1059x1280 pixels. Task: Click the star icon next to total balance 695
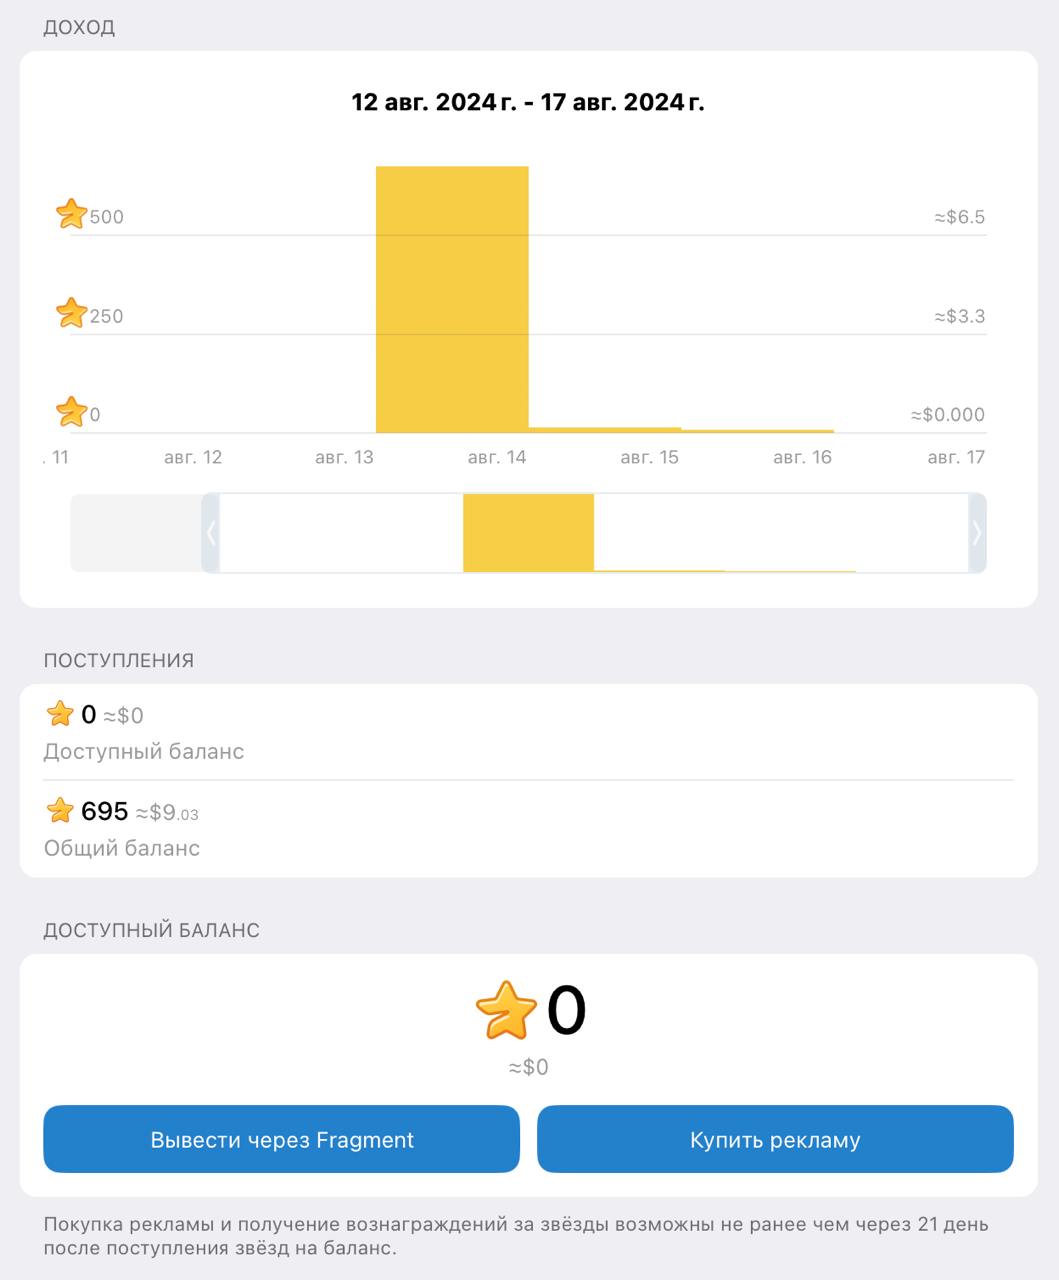(x=60, y=810)
